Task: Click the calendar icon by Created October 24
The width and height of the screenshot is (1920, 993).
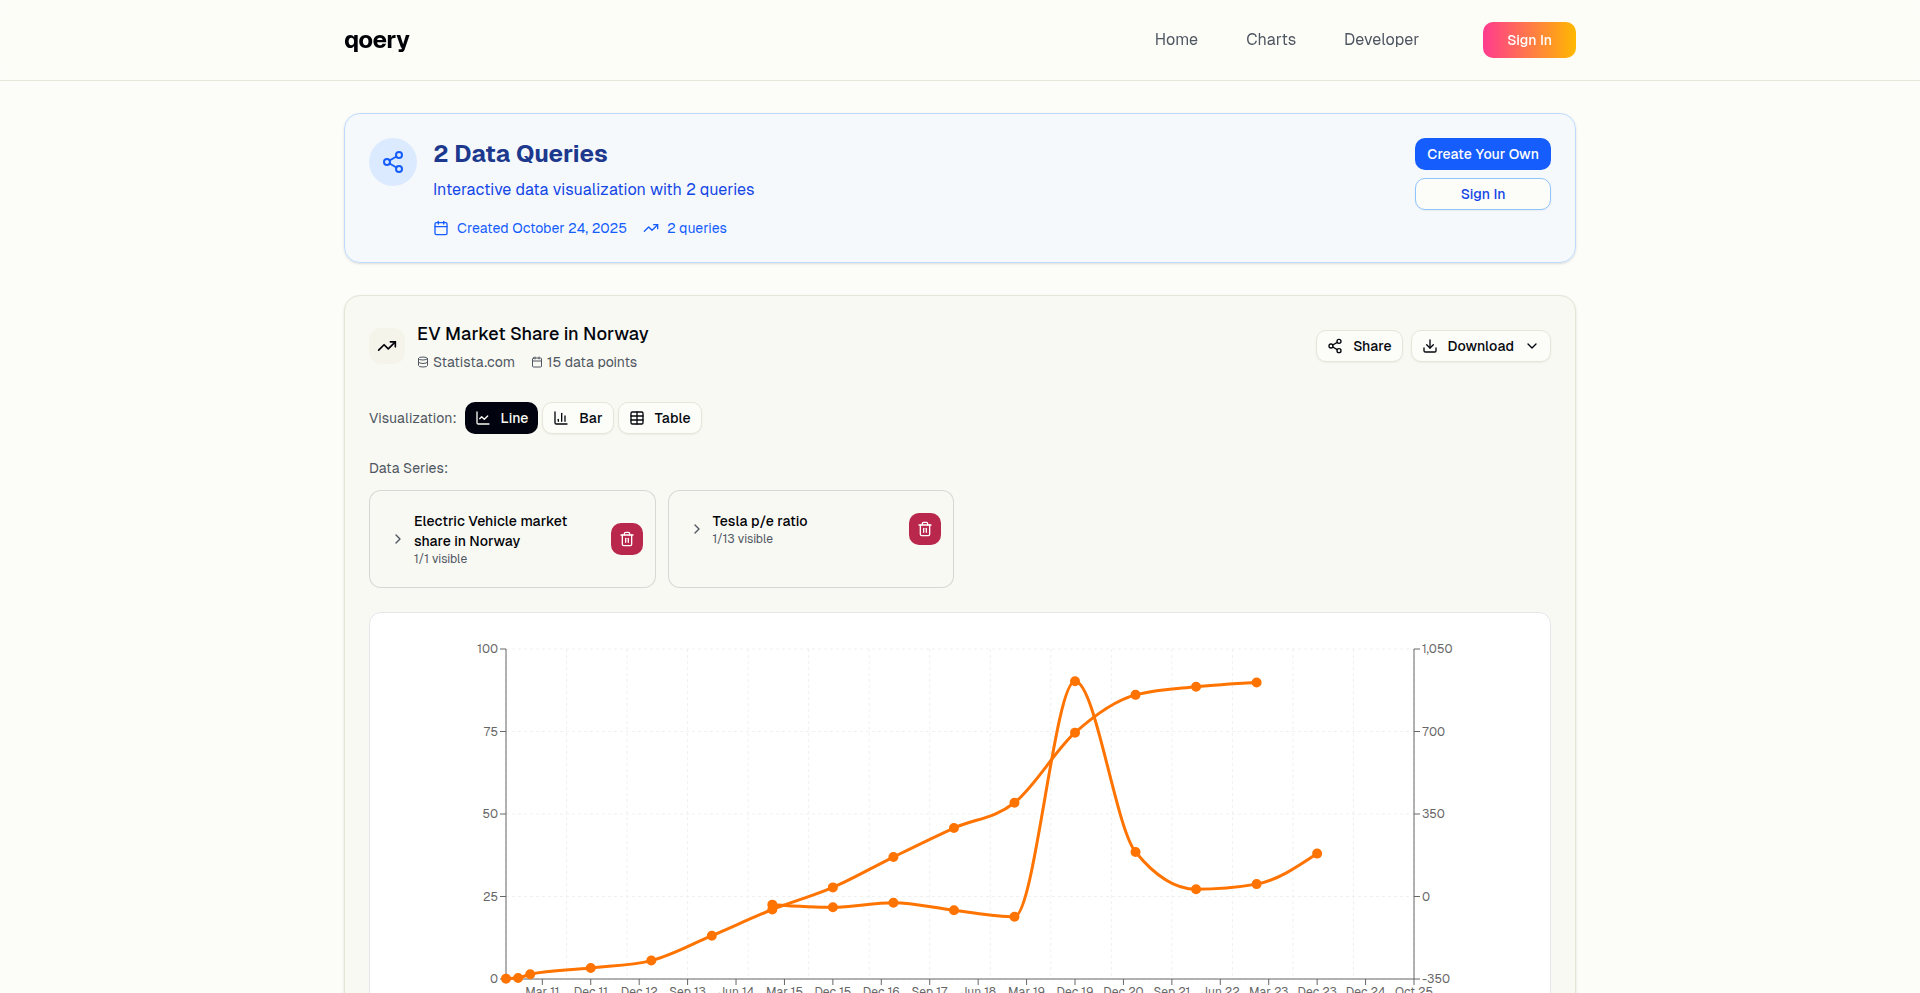Action: coord(441,228)
